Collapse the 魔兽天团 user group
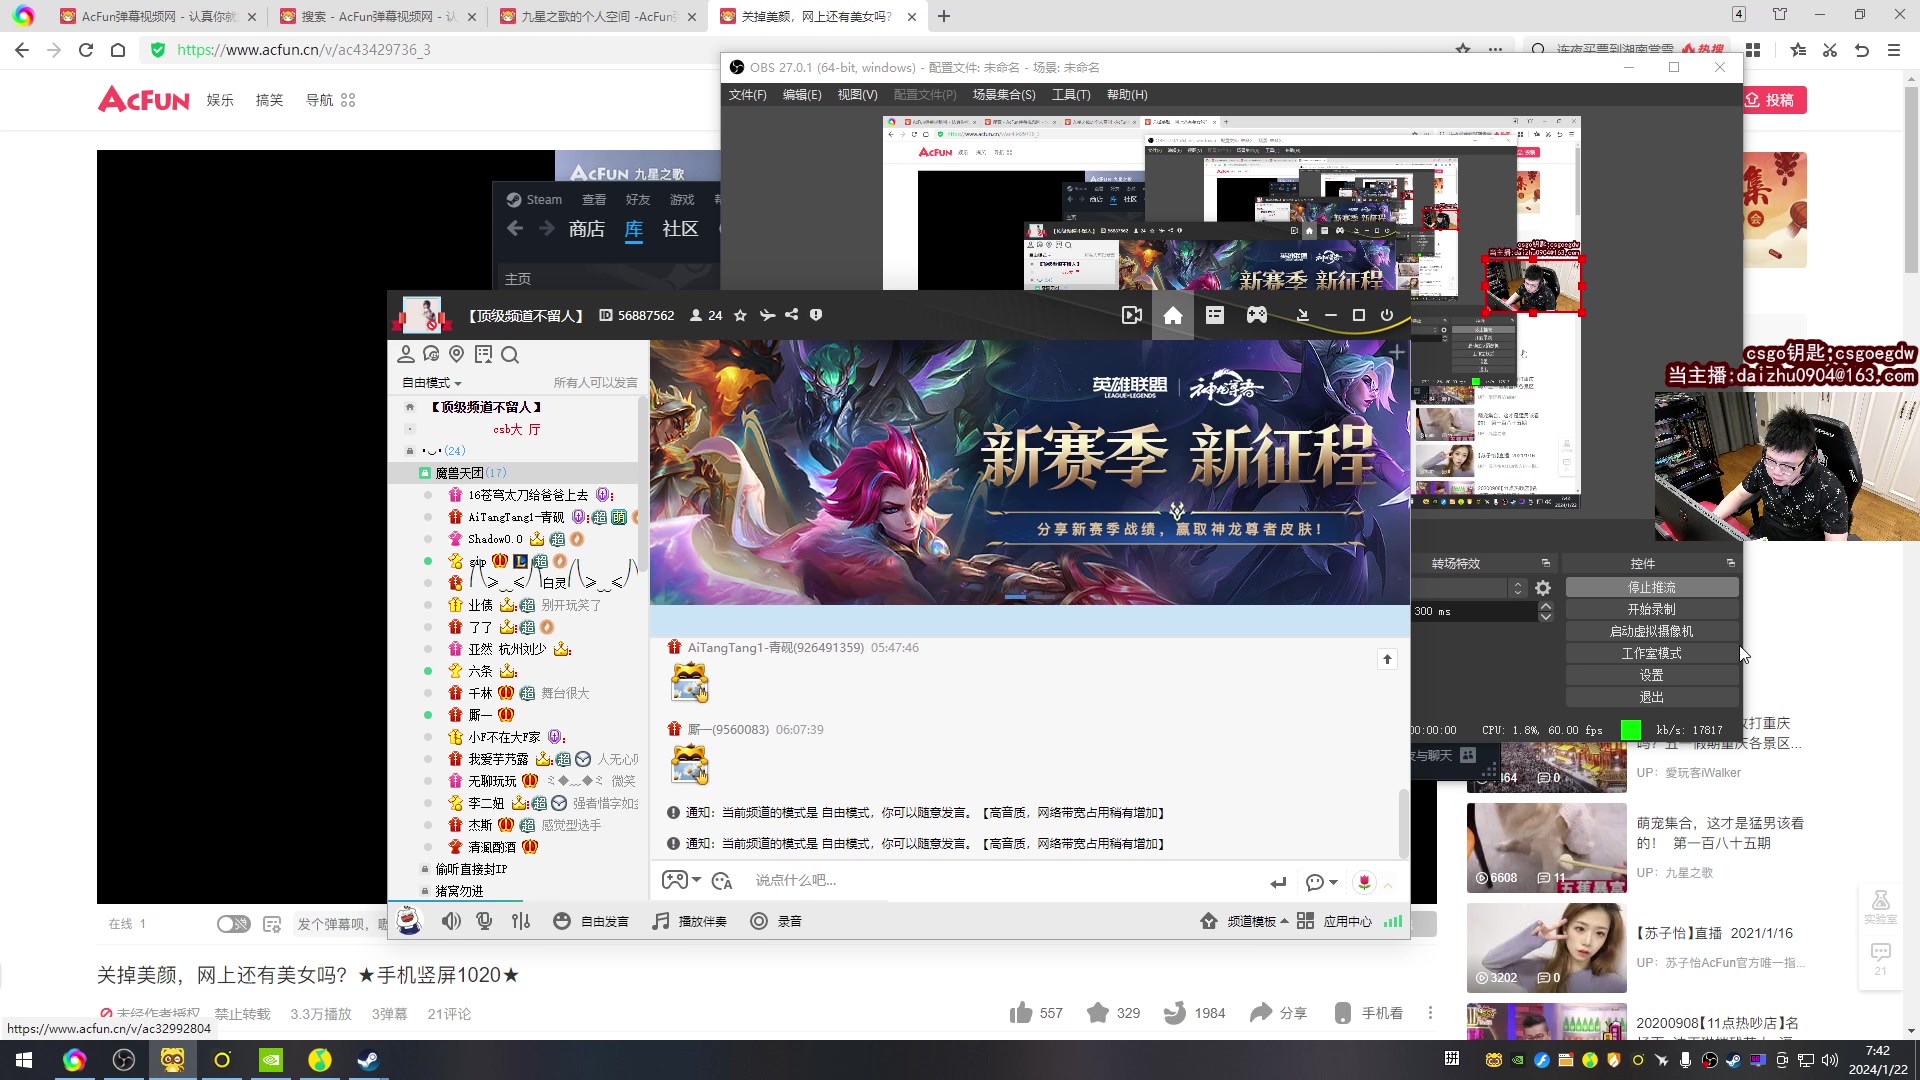This screenshot has width=1920, height=1080. 459,473
